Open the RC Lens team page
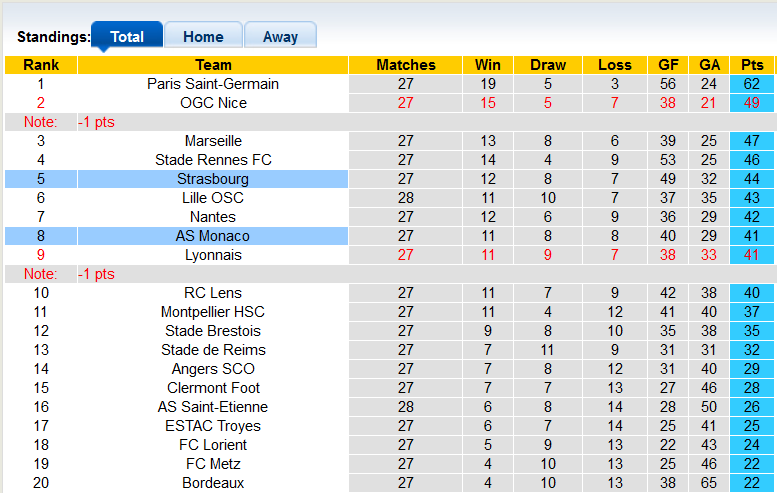The height and width of the screenshot is (493, 777). coord(213,293)
